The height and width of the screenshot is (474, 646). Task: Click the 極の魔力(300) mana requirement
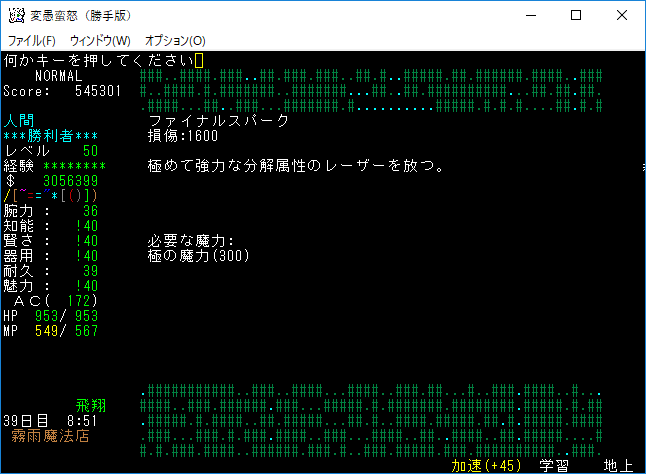[197, 256]
